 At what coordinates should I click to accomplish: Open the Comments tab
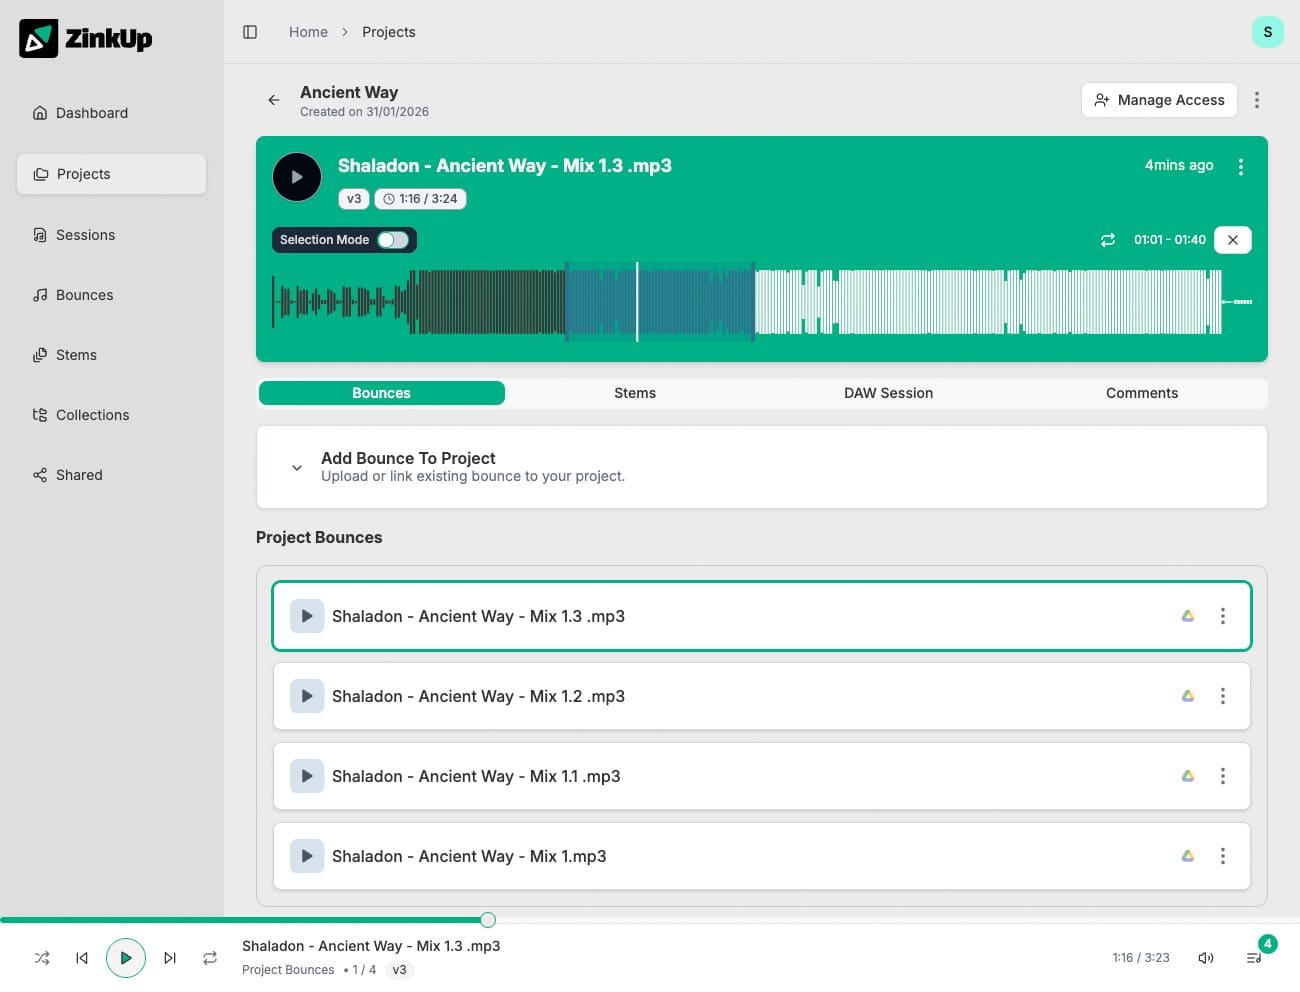[1141, 392]
